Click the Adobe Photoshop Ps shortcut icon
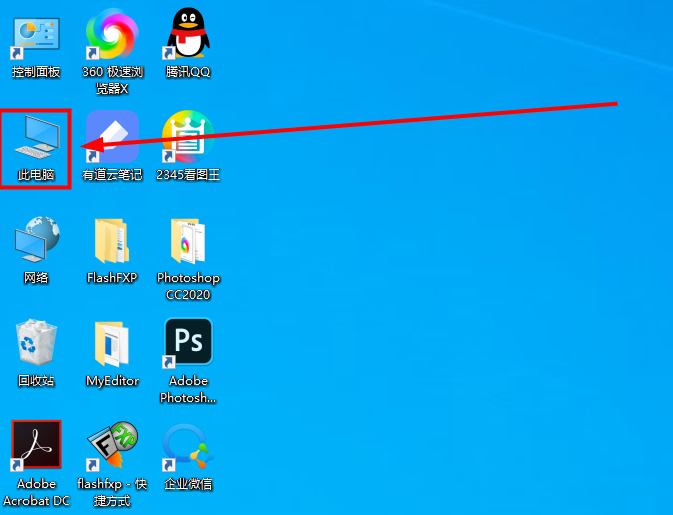 click(188, 344)
